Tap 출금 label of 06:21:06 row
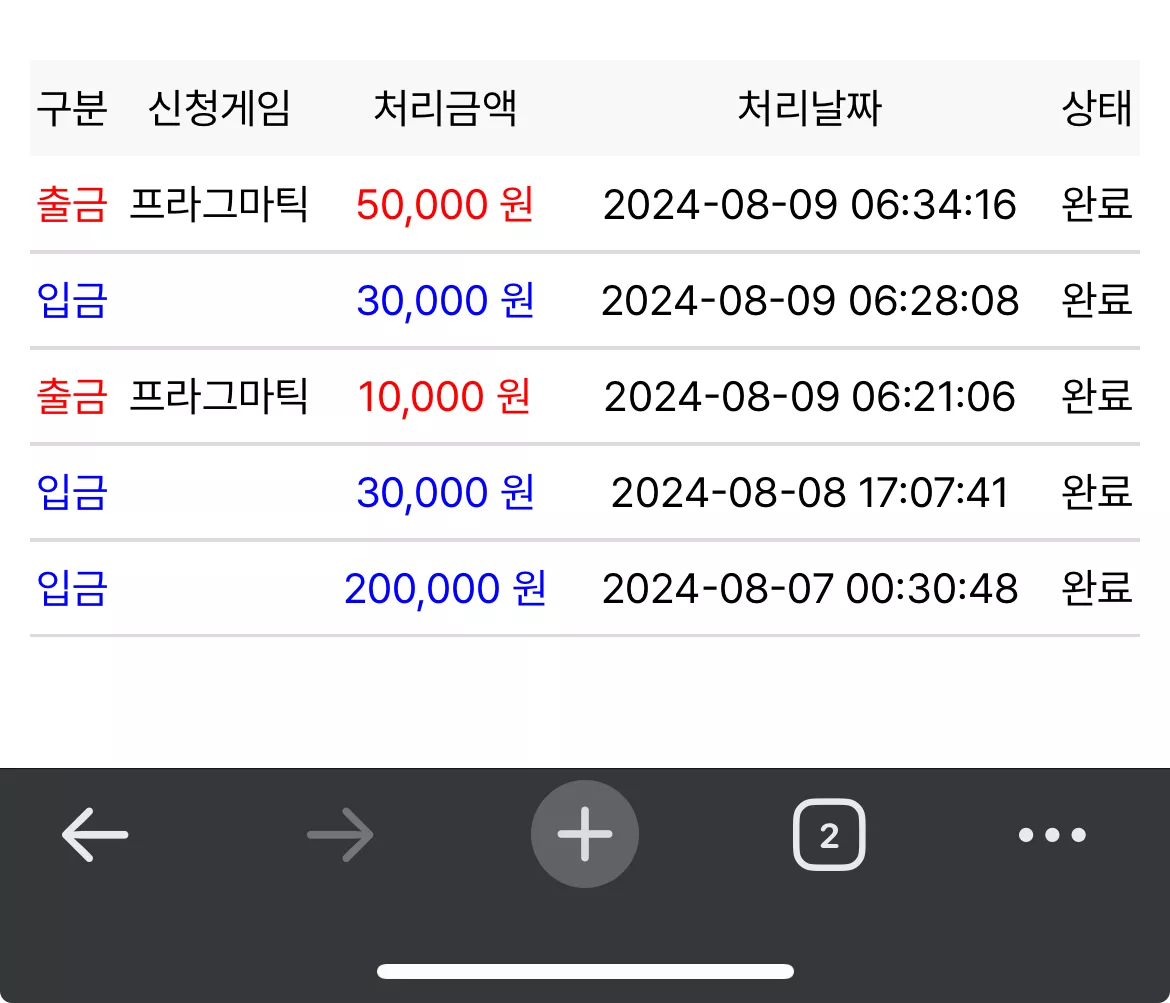 72,396
